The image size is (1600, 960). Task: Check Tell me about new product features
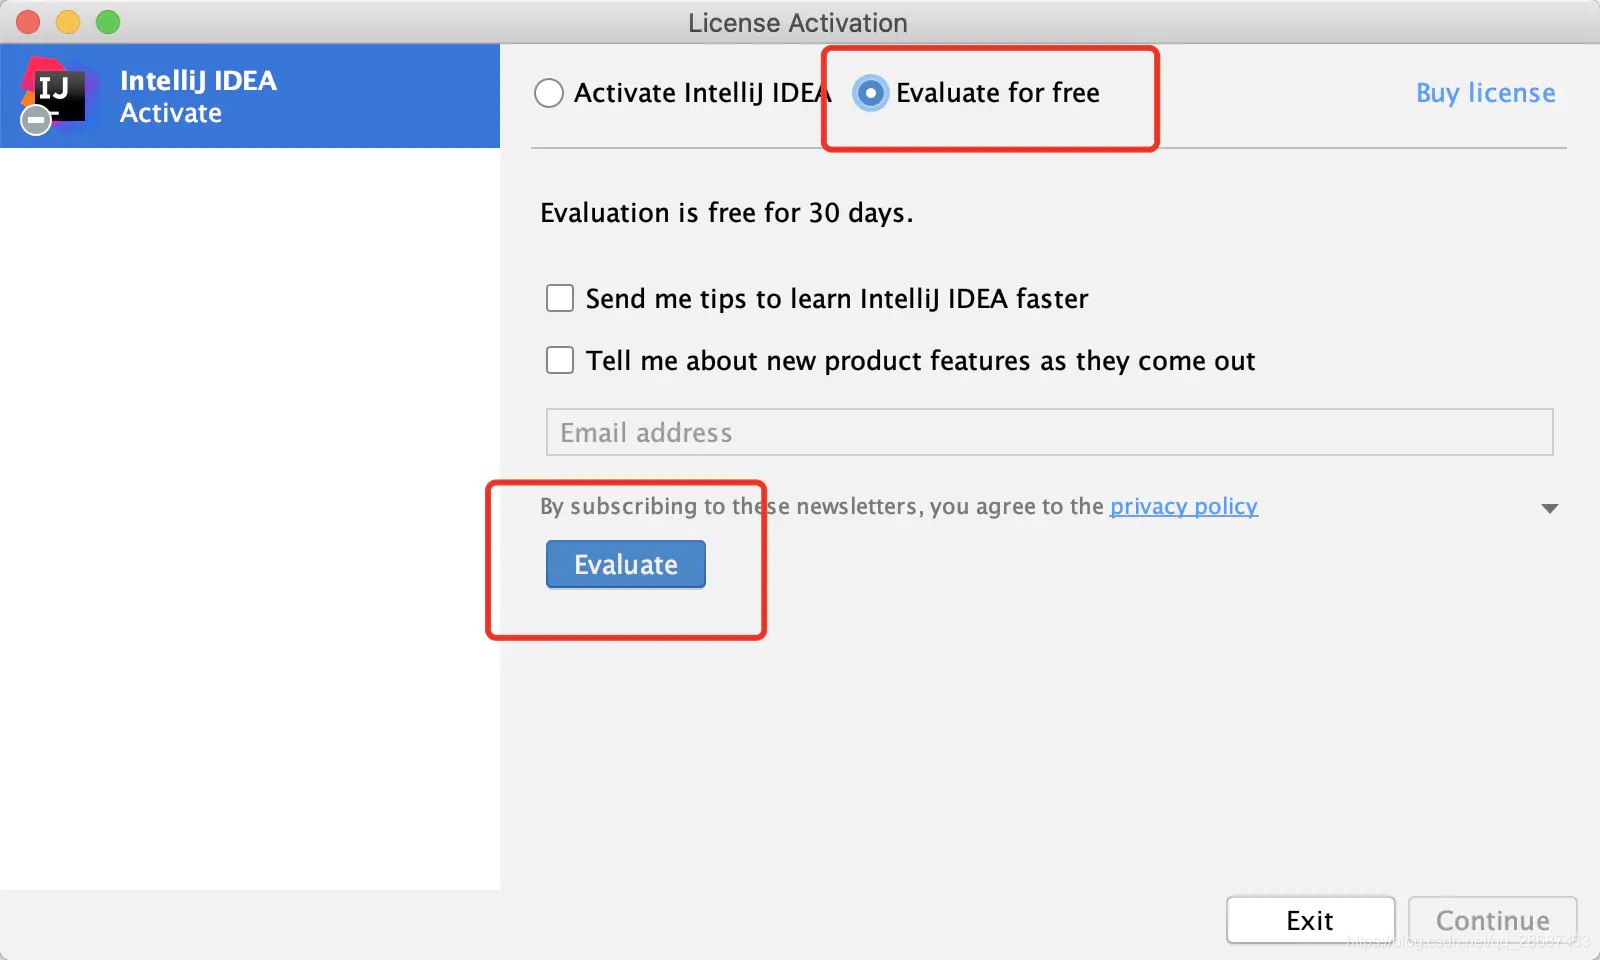(x=560, y=360)
